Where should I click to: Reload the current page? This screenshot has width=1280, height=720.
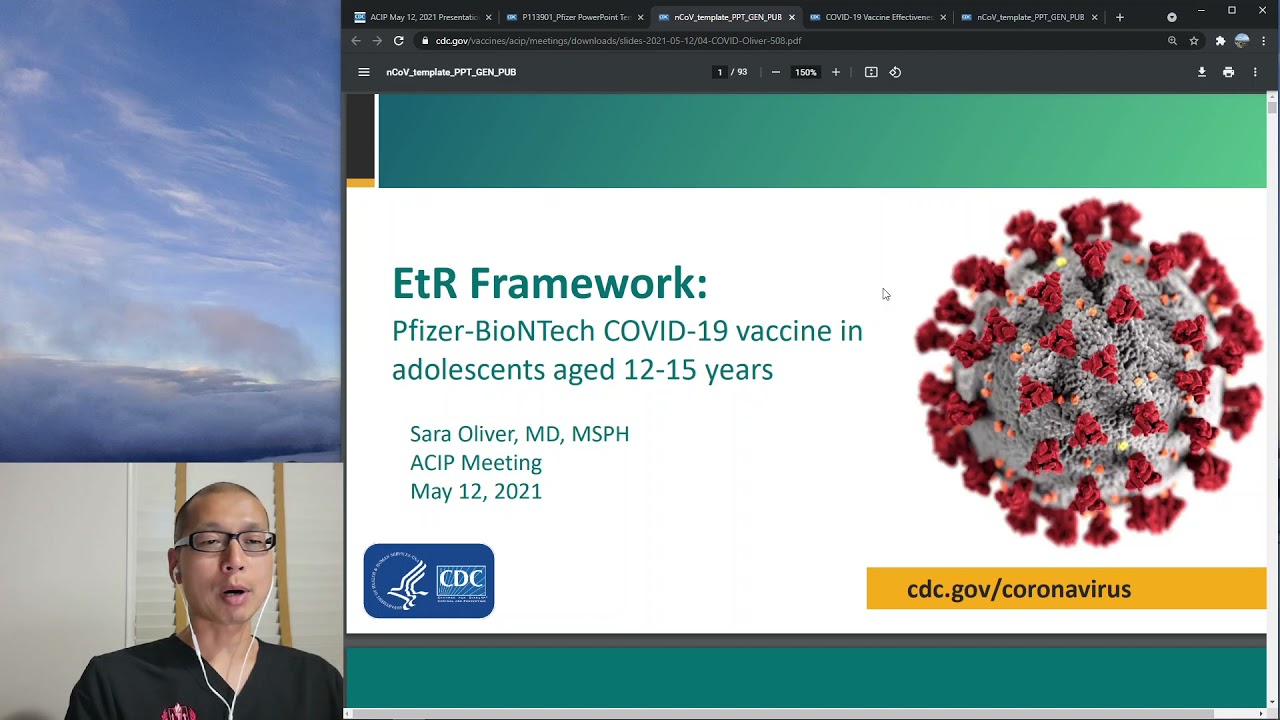398,41
